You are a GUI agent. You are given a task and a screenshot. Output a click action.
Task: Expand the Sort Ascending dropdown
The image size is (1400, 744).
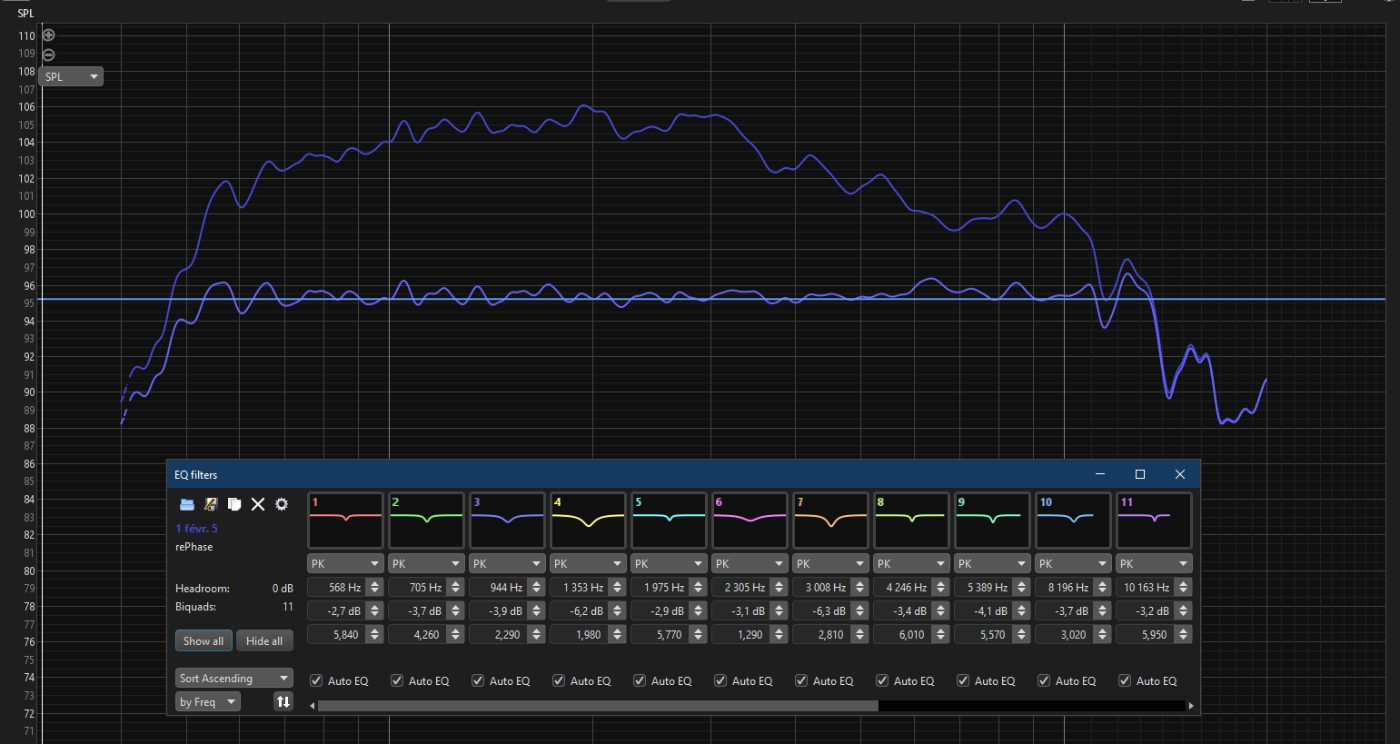(234, 678)
